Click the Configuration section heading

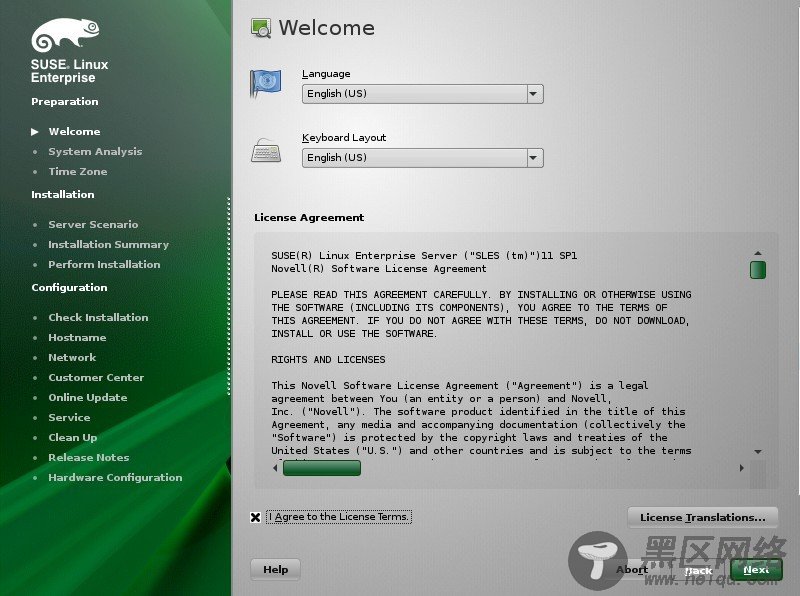tap(69, 287)
